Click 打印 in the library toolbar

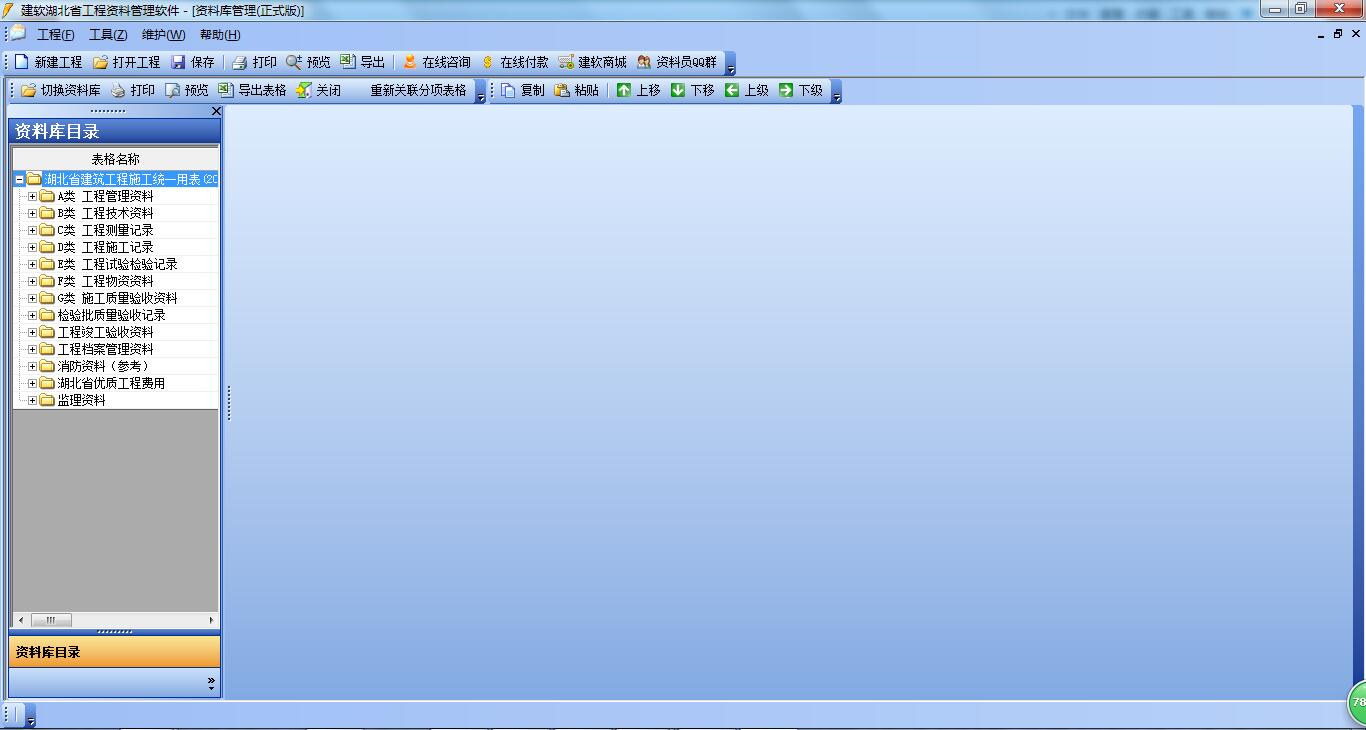133,90
